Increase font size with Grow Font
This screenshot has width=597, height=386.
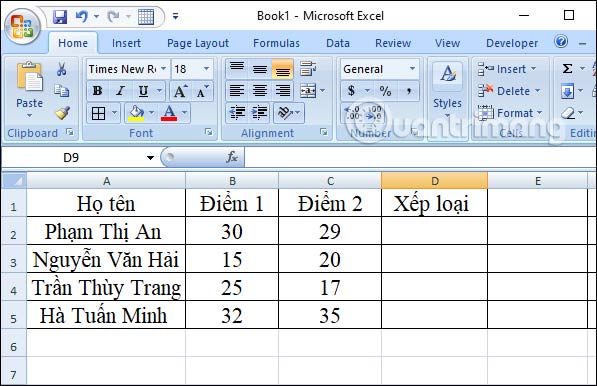coord(180,91)
